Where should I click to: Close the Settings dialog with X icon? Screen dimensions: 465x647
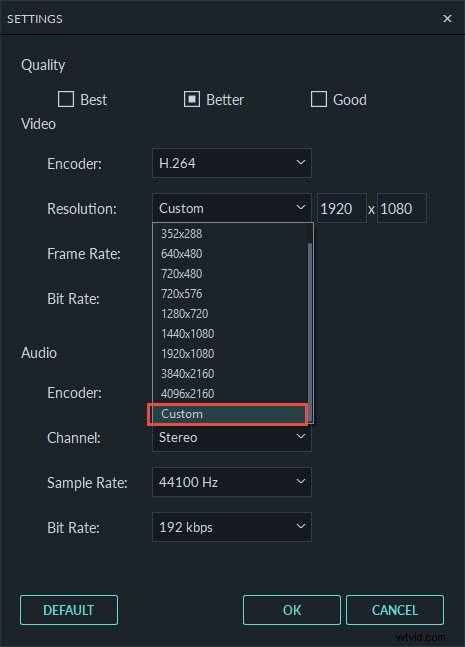[x=447, y=19]
